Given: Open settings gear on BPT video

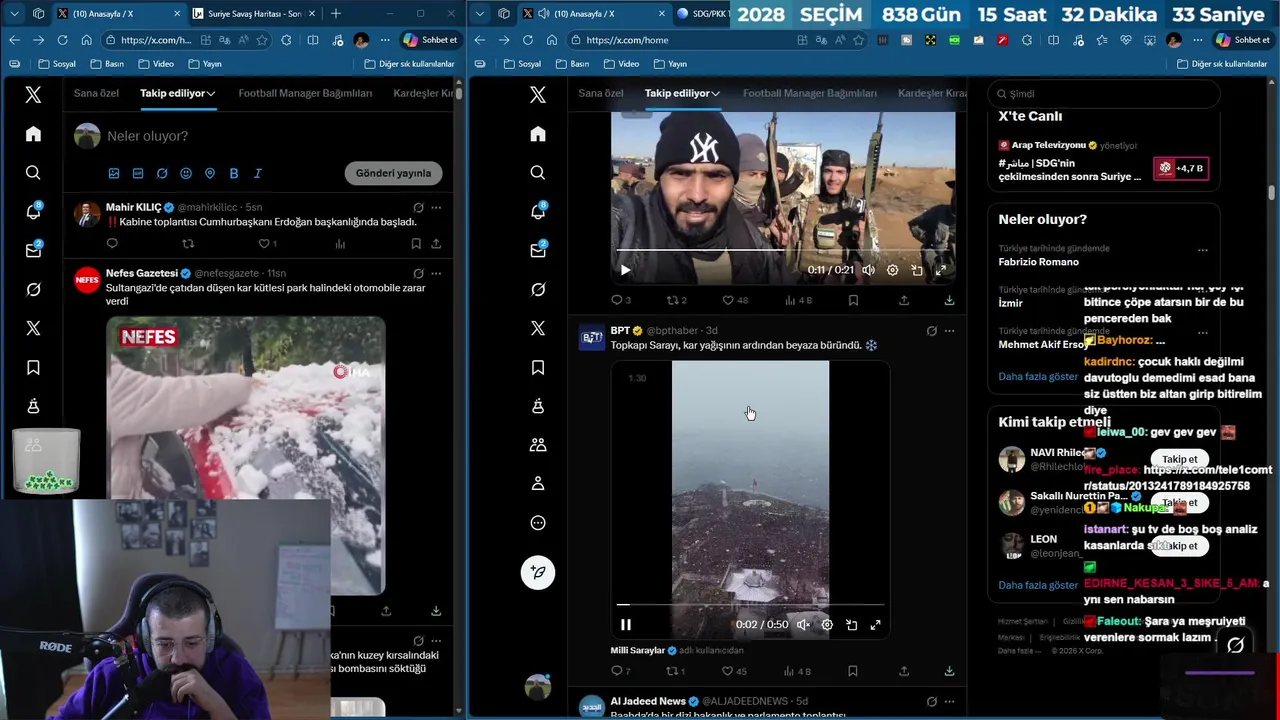Looking at the screenshot, I should click(x=827, y=625).
